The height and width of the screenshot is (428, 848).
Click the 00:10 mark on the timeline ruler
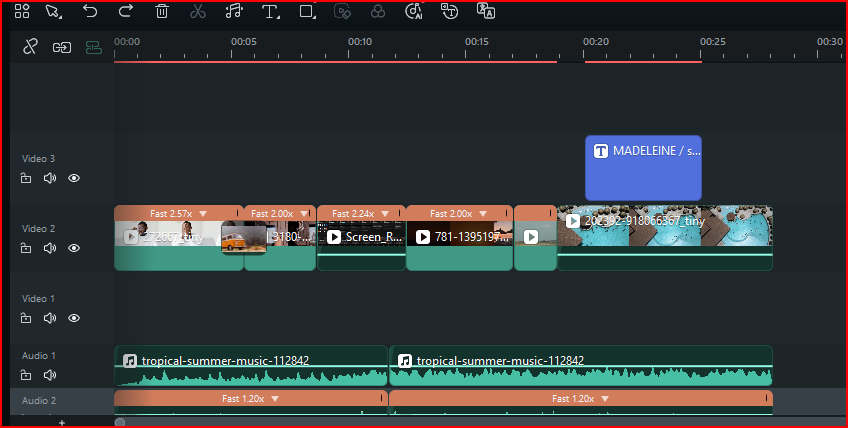click(x=360, y=42)
